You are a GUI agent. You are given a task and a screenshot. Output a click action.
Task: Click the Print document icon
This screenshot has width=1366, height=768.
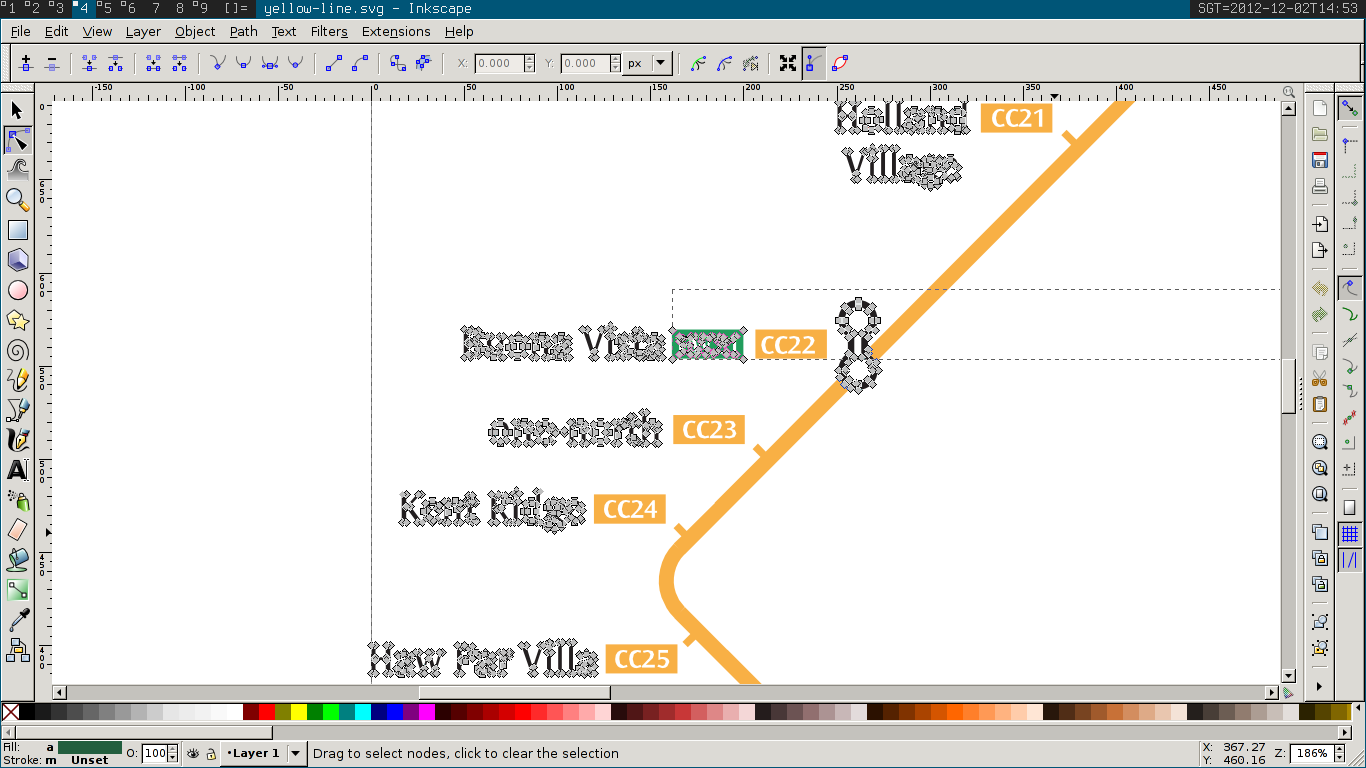[x=1319, y=187]
